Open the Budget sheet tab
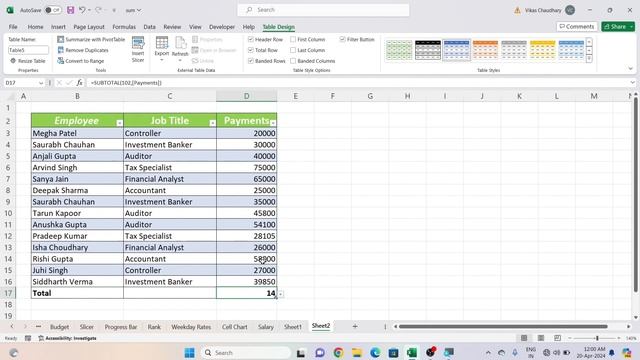The height and width of the screenshot is (360, 640). coord(60,327)
